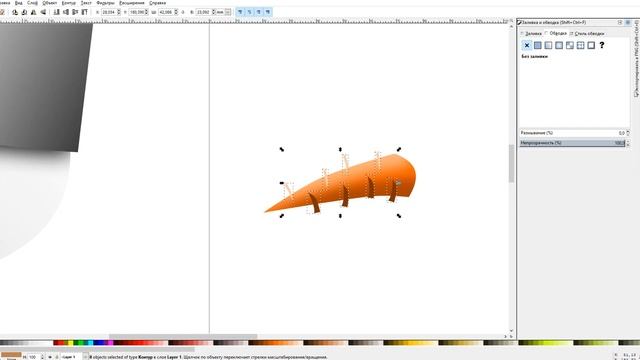
Task: Open the Объект menu
Action: tap(50, 3)
